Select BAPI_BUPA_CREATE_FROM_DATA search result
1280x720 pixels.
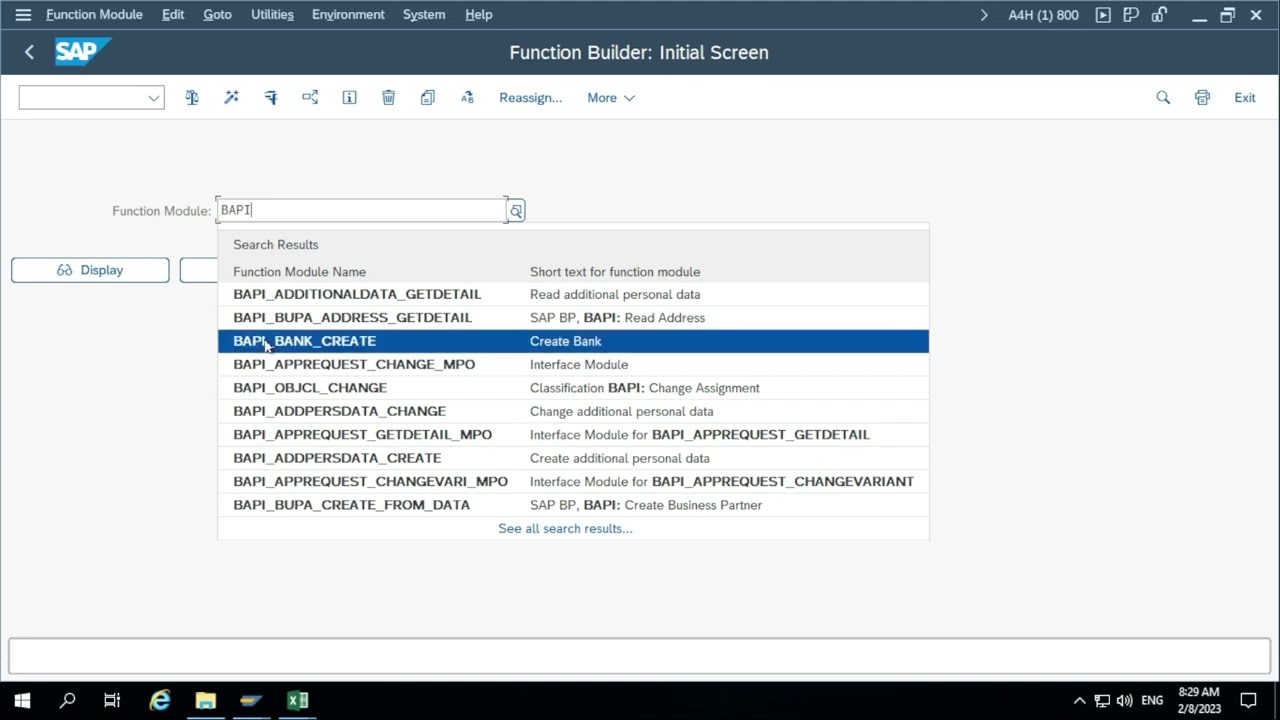pyautogui.click(x=573, y=505)
